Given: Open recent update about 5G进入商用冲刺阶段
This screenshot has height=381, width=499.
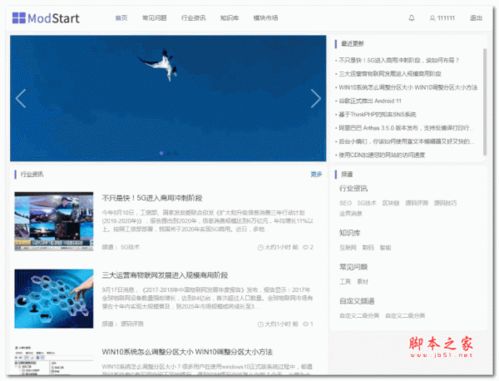Looking at the screenshot, I should tap(399, 60).
